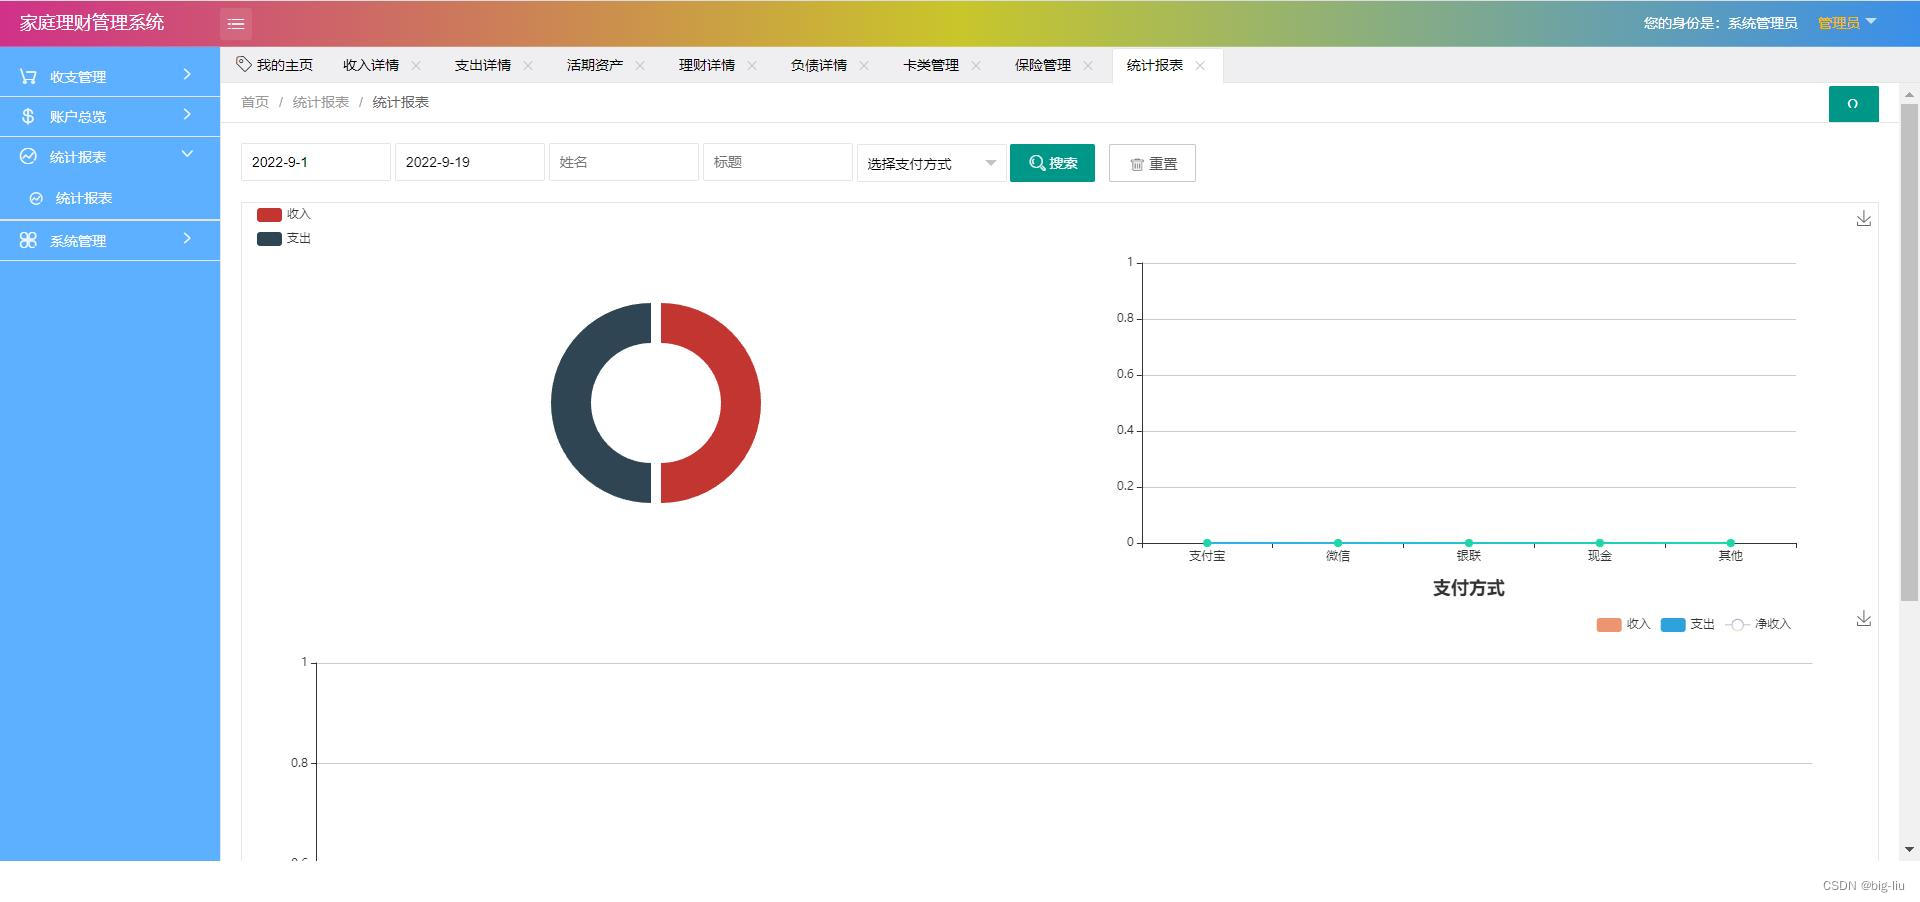
Task: Switch to the 支出详情 tab
Action: 483,65
